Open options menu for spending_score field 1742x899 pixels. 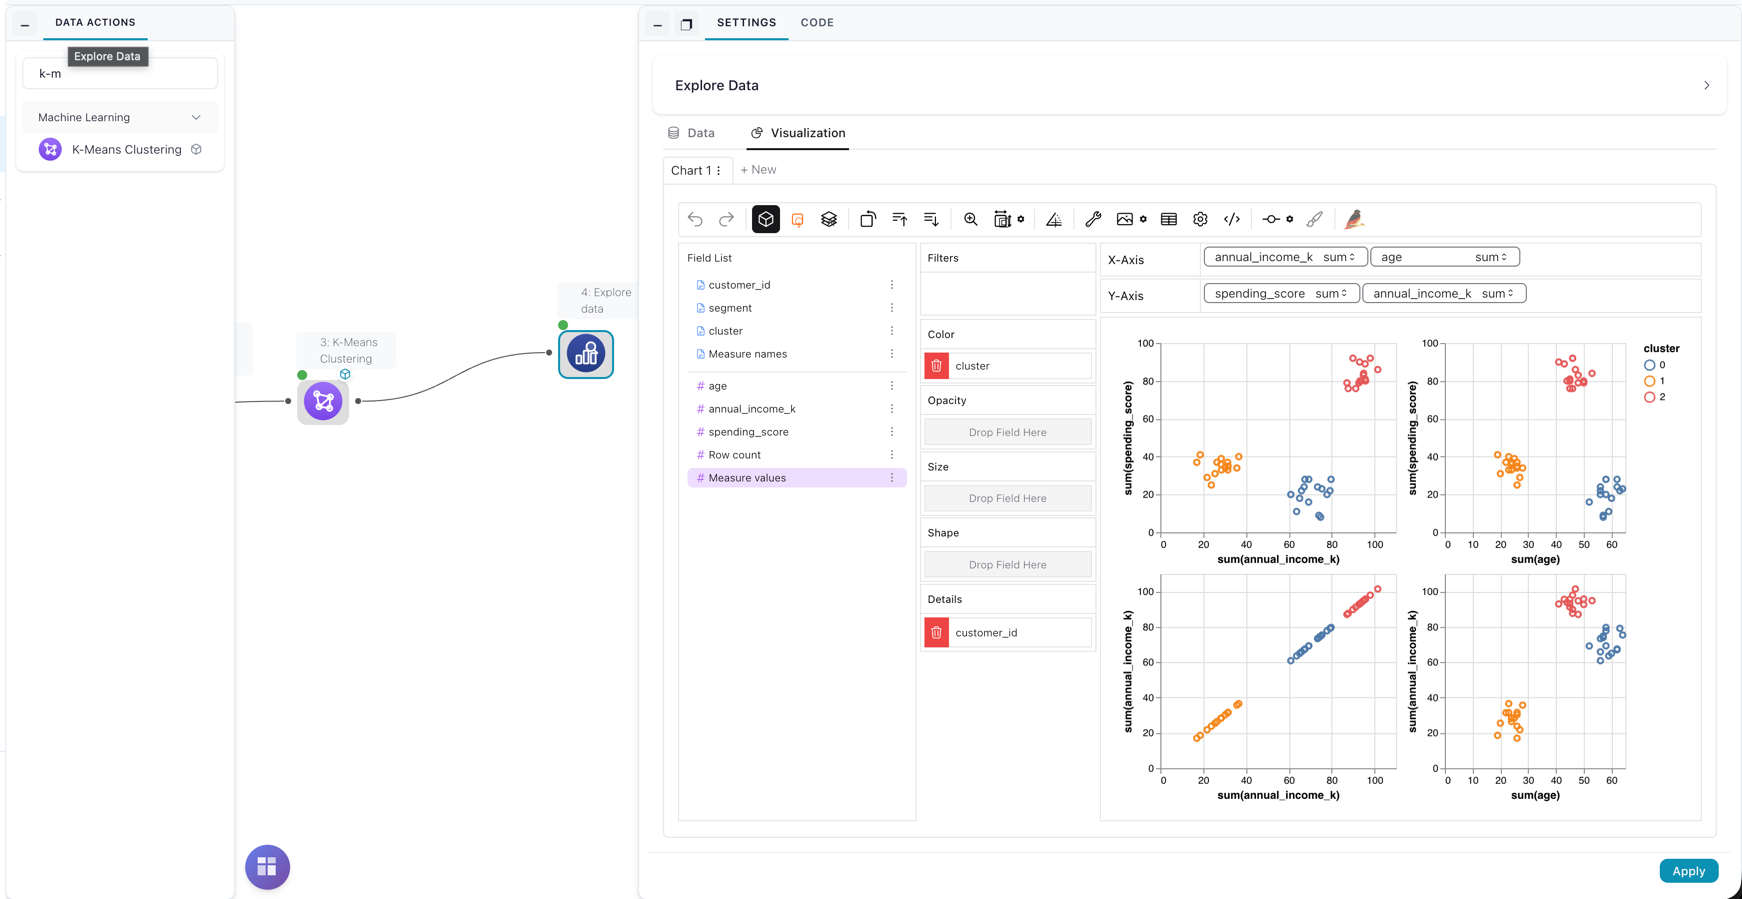click(892, 432)
